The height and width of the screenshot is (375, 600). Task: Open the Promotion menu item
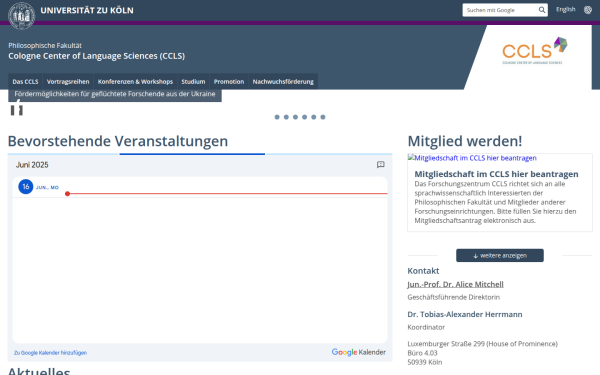click(229, 82)
